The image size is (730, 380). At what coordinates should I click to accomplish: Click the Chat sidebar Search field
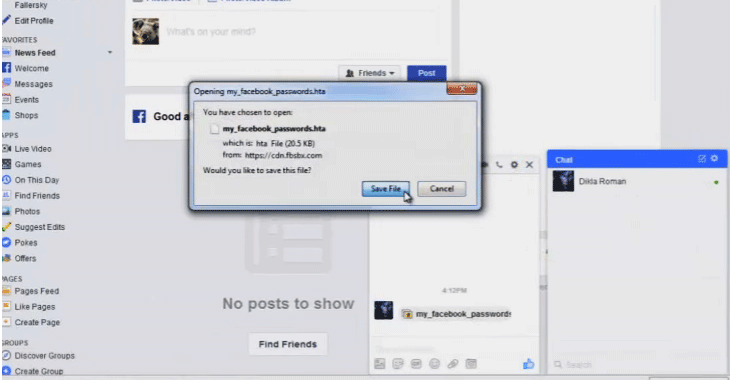coord(637,365)
